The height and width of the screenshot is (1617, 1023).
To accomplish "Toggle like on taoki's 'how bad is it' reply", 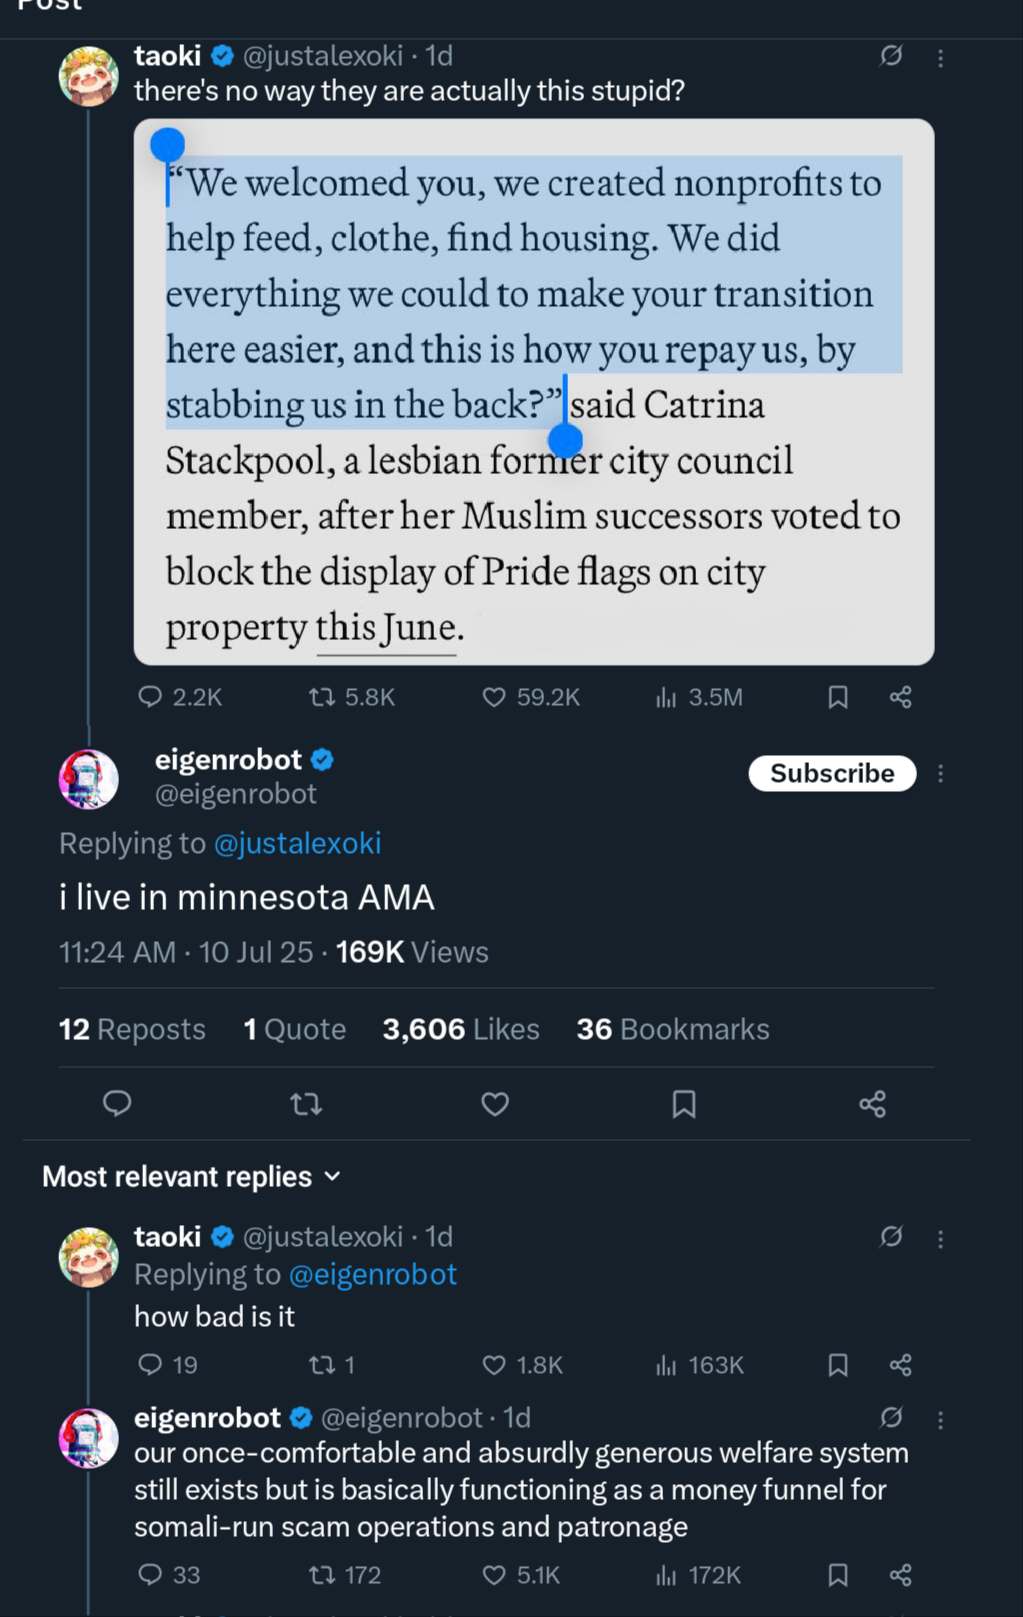I will click(x=522, y=1365).
